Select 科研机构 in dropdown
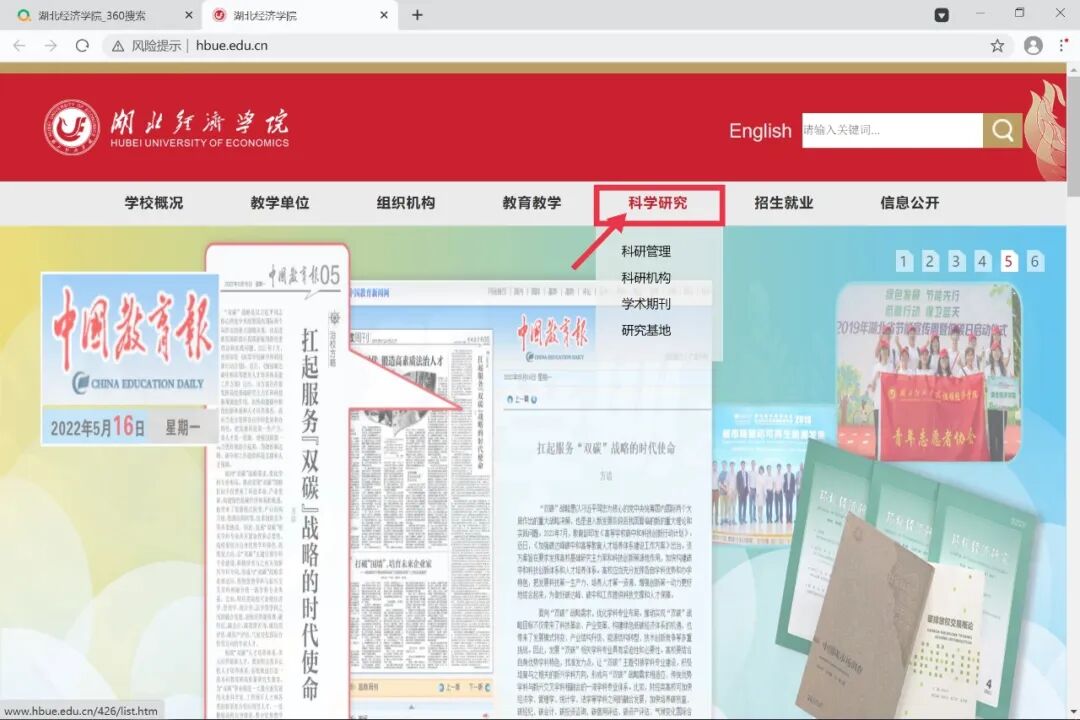Viewport: 1080px width, 720px height. click(x=646, y=278)
